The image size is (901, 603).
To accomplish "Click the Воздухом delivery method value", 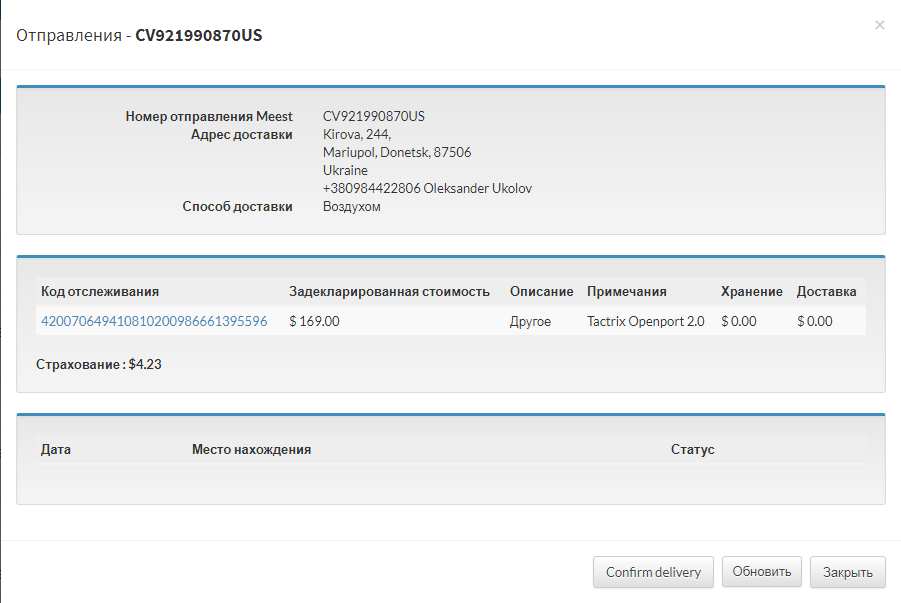I will point(351,206).
